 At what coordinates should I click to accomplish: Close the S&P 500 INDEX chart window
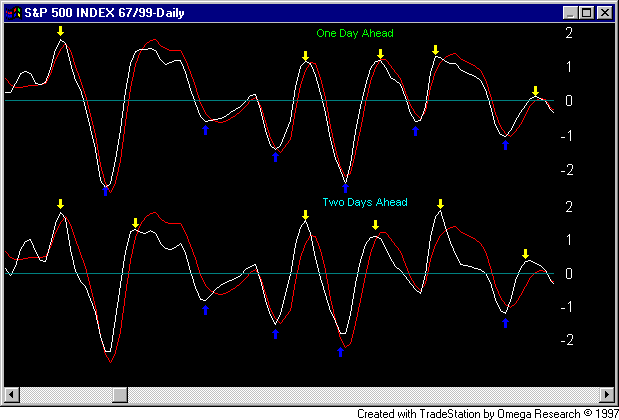click(x=604, y=13)
